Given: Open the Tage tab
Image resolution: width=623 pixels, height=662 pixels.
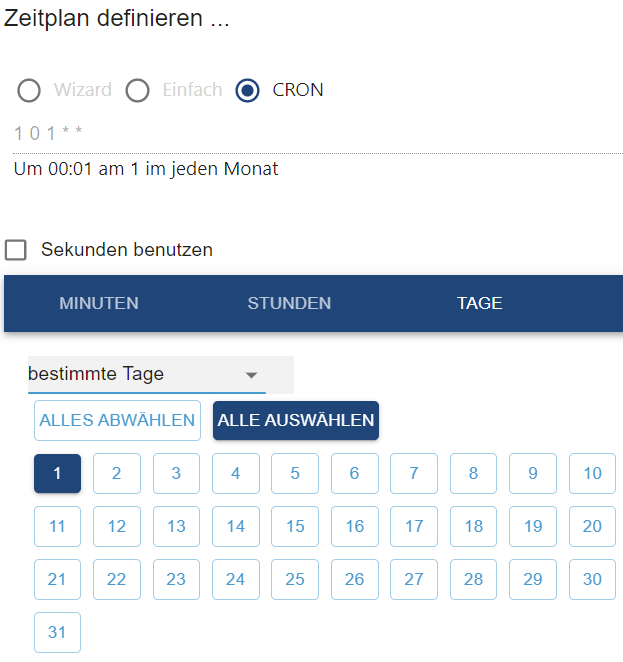Looking at the screenshot, I should (x=479, y=303).
